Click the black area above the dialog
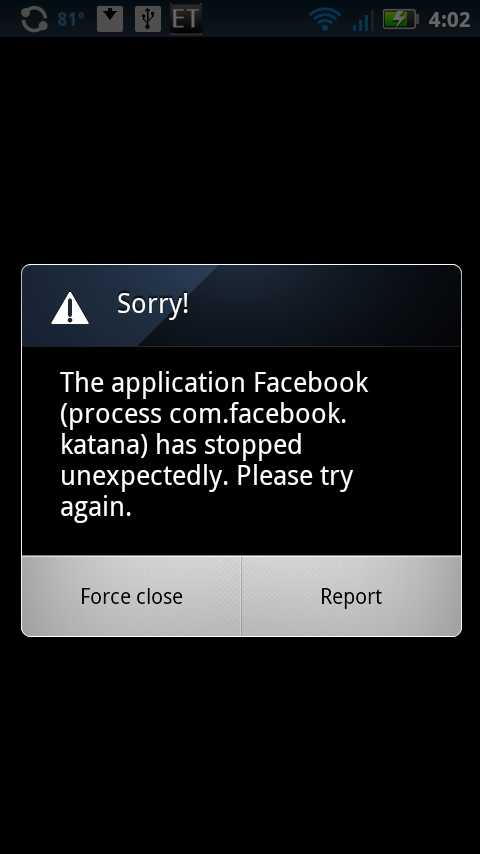The width and height of the screenshot is (480, 854). point(240,151)
